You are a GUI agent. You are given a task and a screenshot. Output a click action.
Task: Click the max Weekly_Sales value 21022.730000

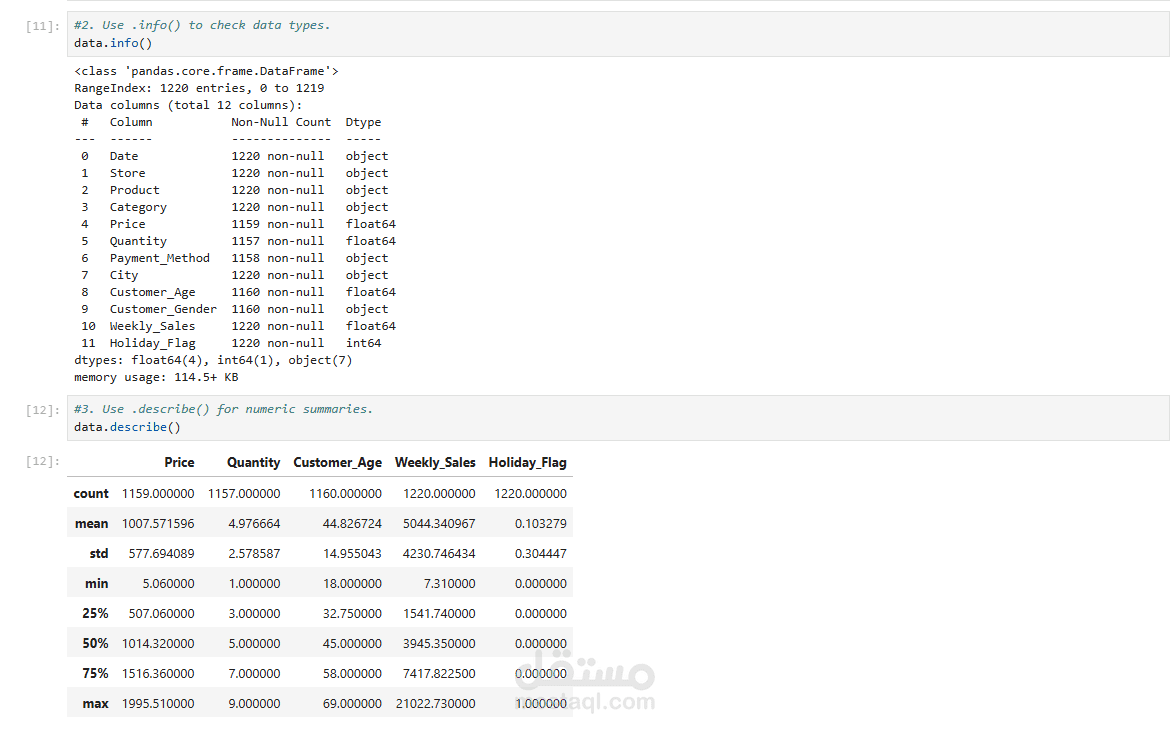point(435,703)
